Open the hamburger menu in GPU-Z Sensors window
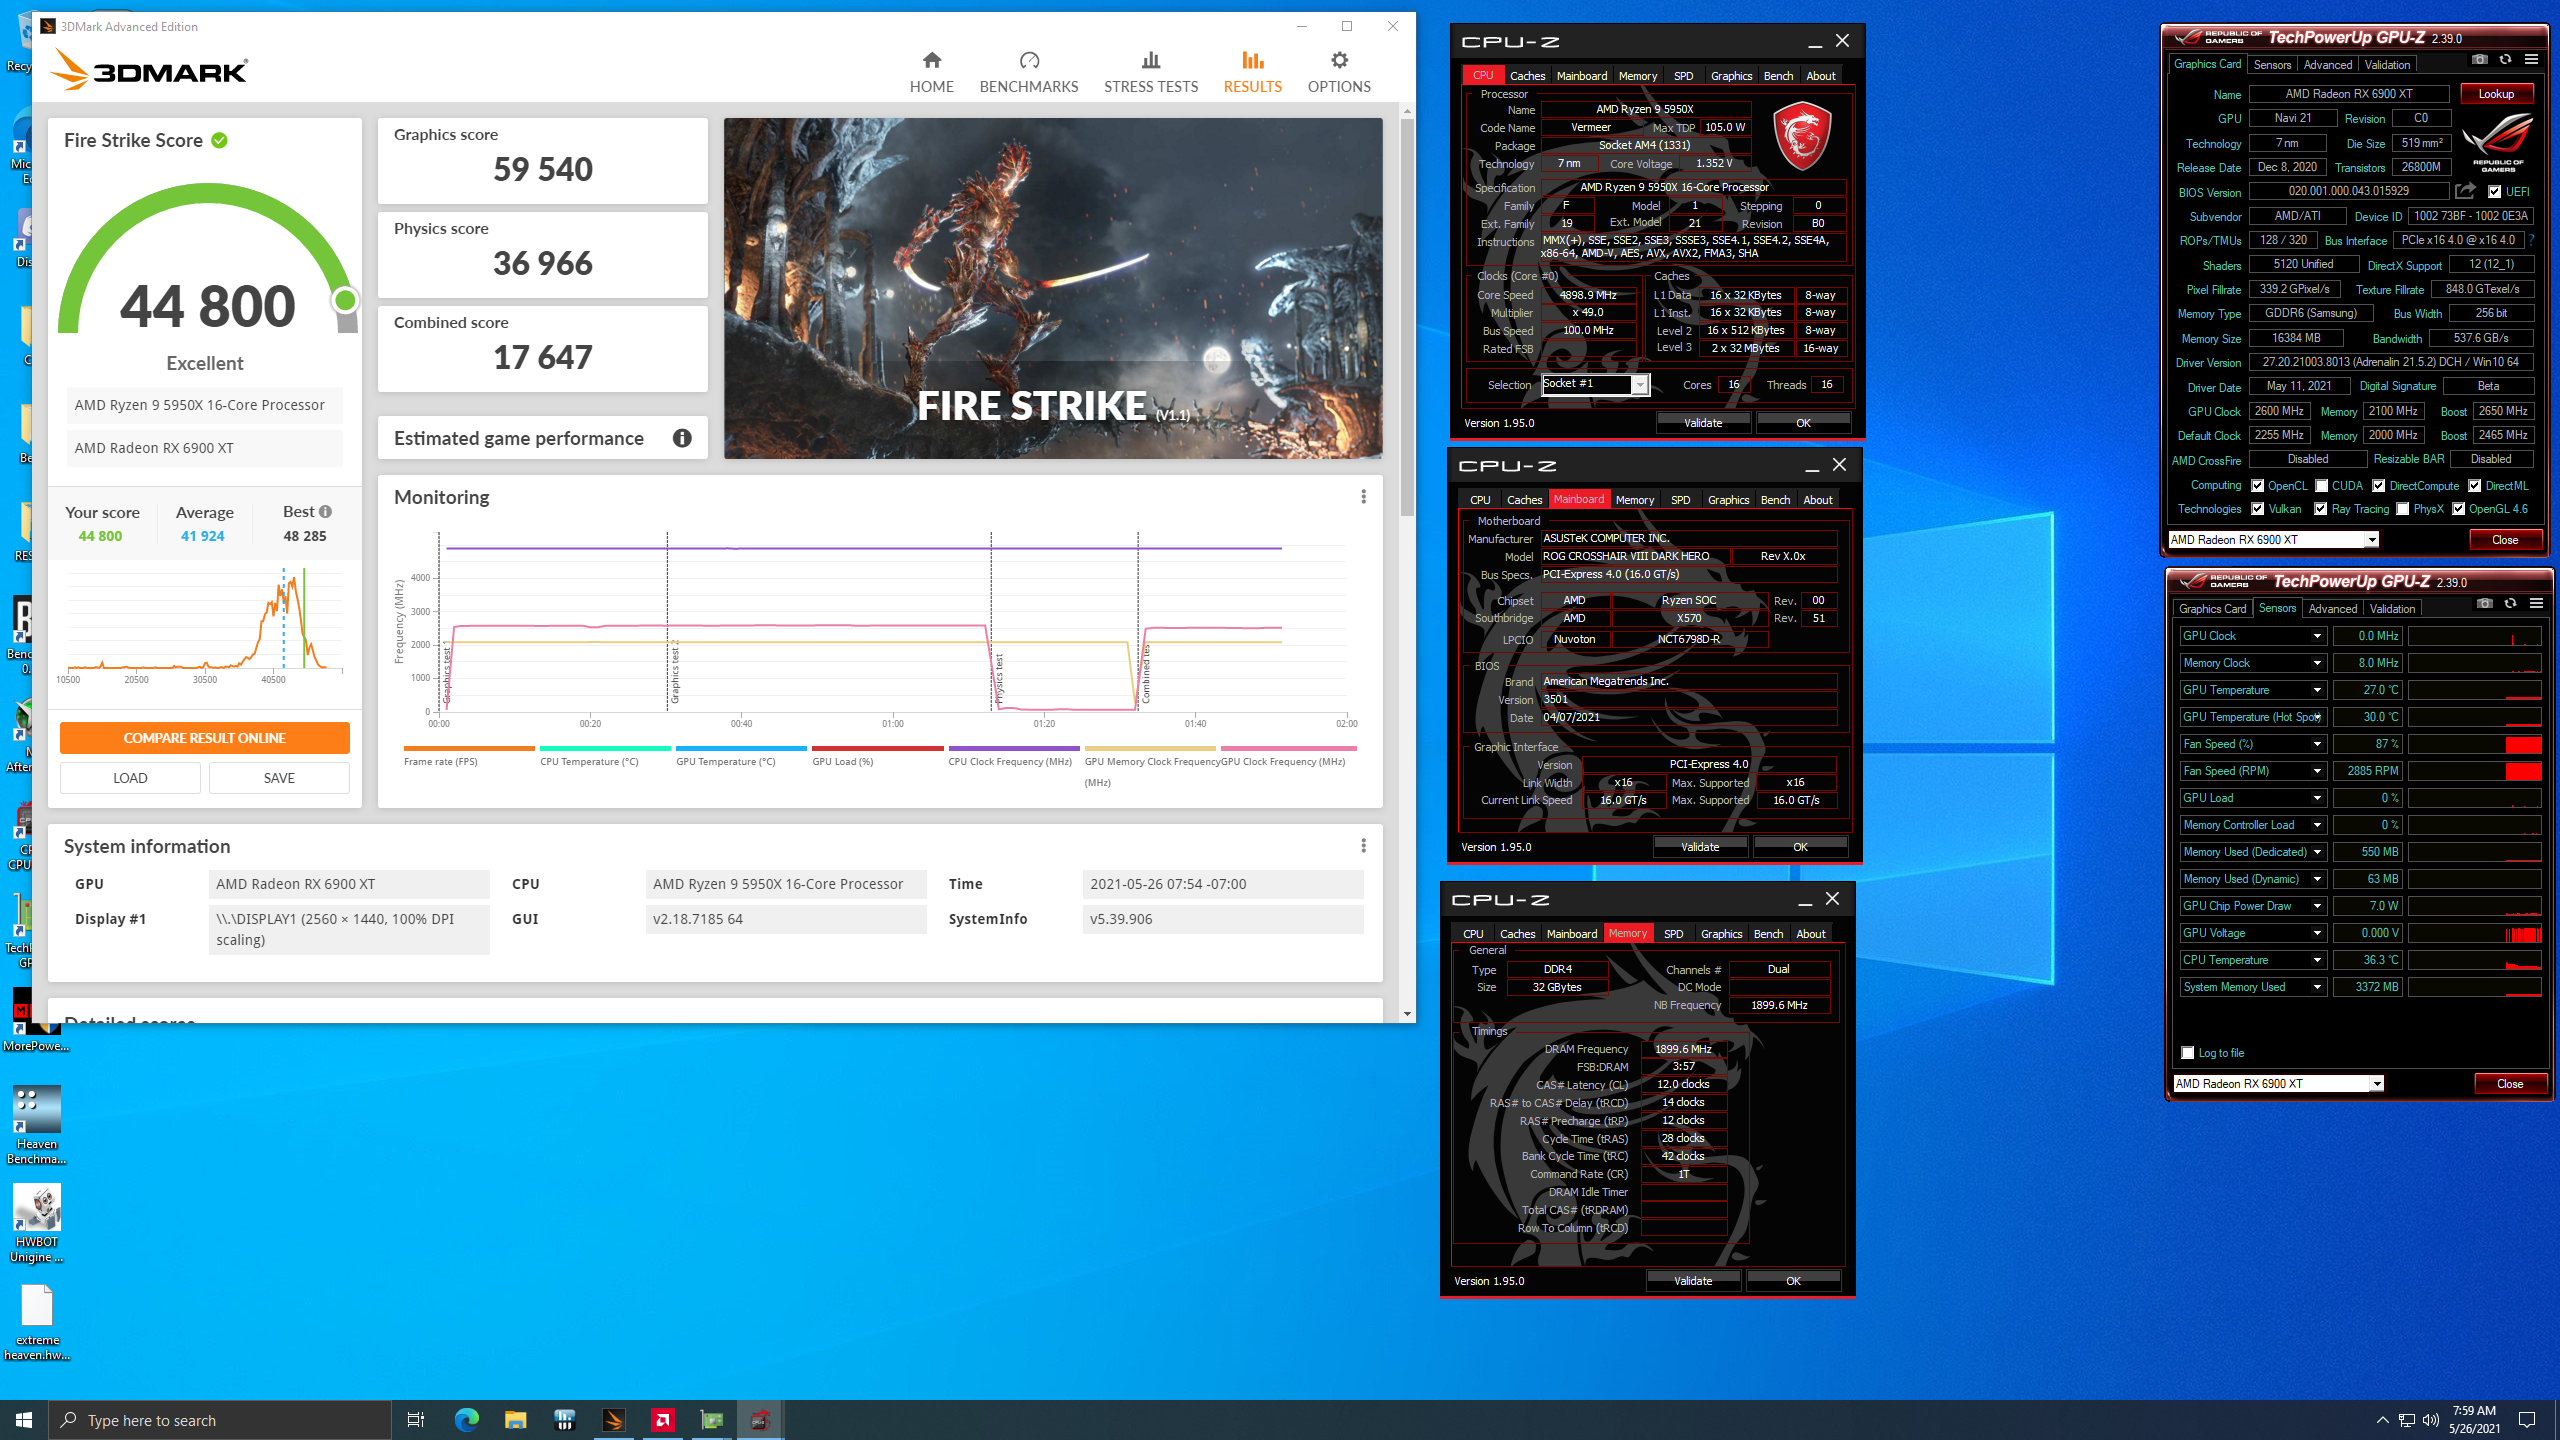This screenshot has width=2560, height=1440. [x=2536, y=604]
